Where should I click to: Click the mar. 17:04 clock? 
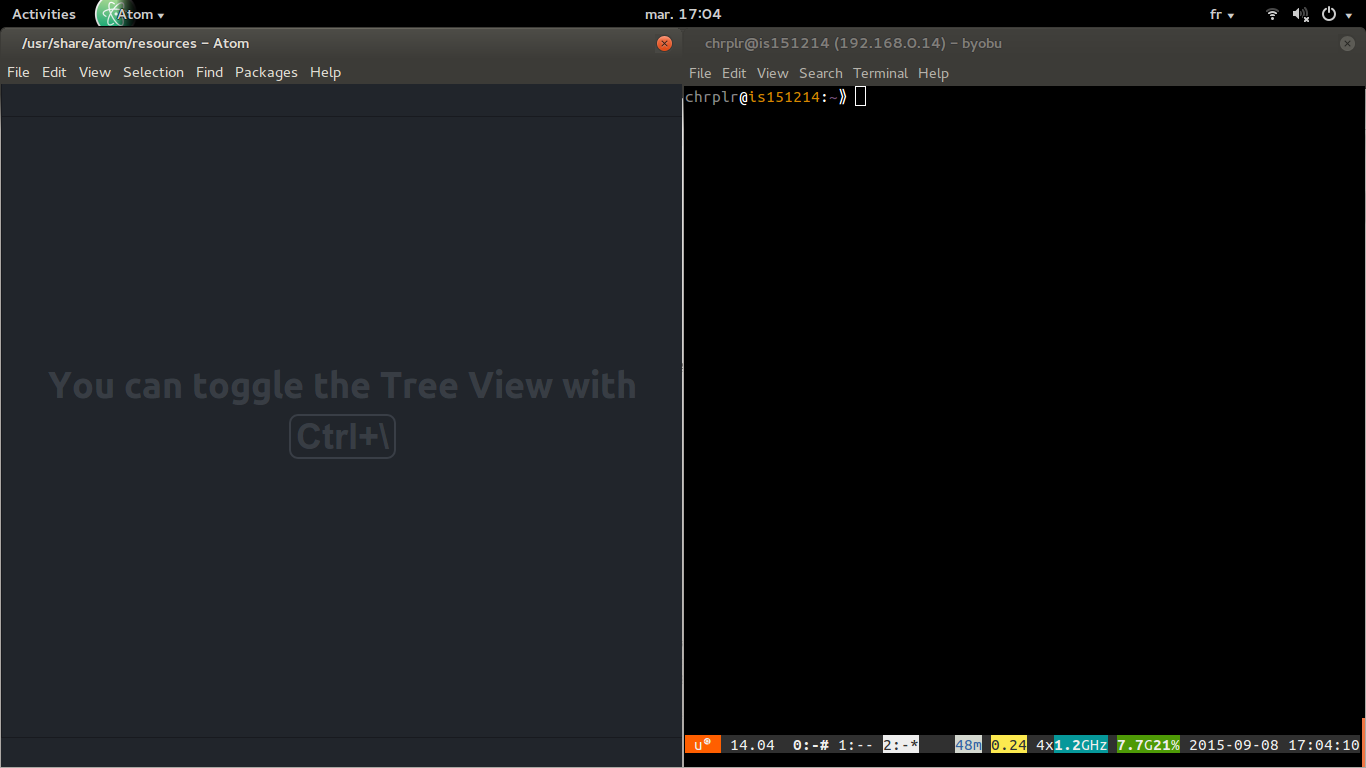click(683, 14)
